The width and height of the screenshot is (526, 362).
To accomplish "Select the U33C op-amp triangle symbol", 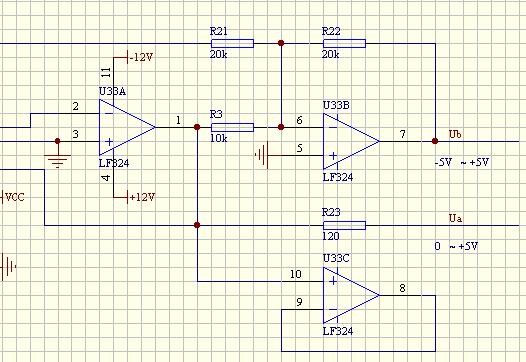I will 351,295.
